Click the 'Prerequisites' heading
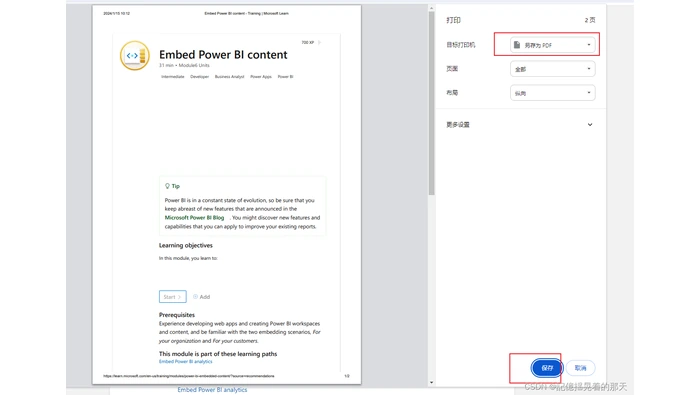 177,315
